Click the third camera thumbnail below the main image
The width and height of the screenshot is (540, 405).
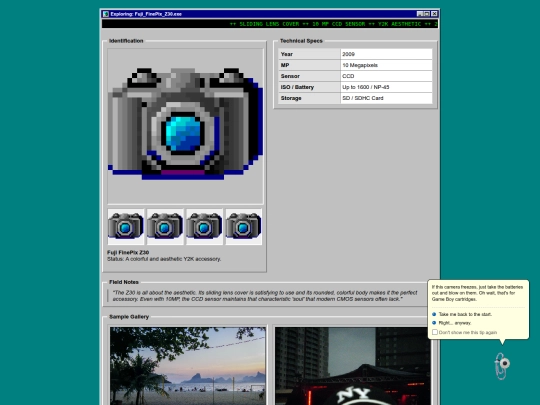(204, 227)
